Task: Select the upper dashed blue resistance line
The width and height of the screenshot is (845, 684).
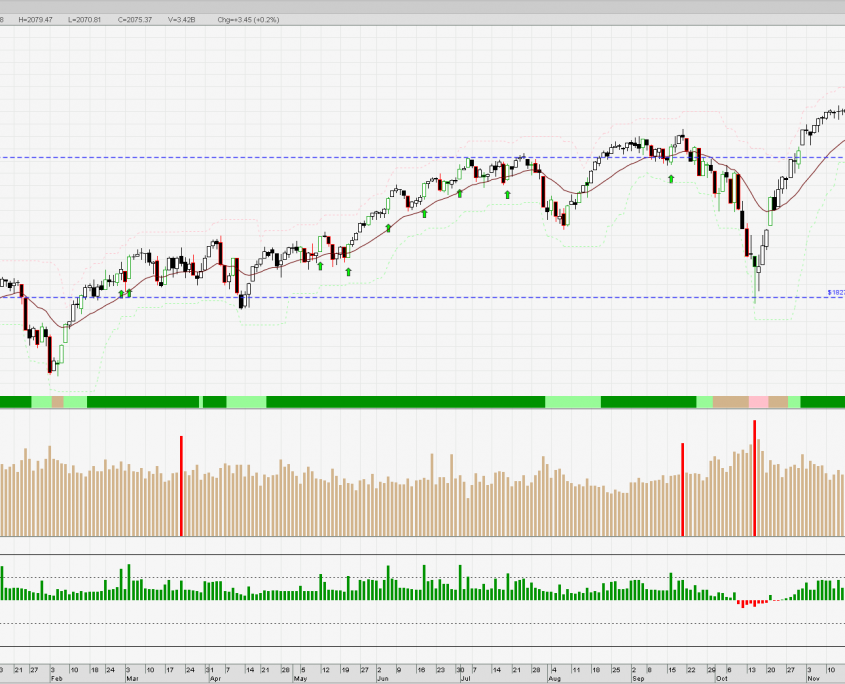Action: click(300, 157)
